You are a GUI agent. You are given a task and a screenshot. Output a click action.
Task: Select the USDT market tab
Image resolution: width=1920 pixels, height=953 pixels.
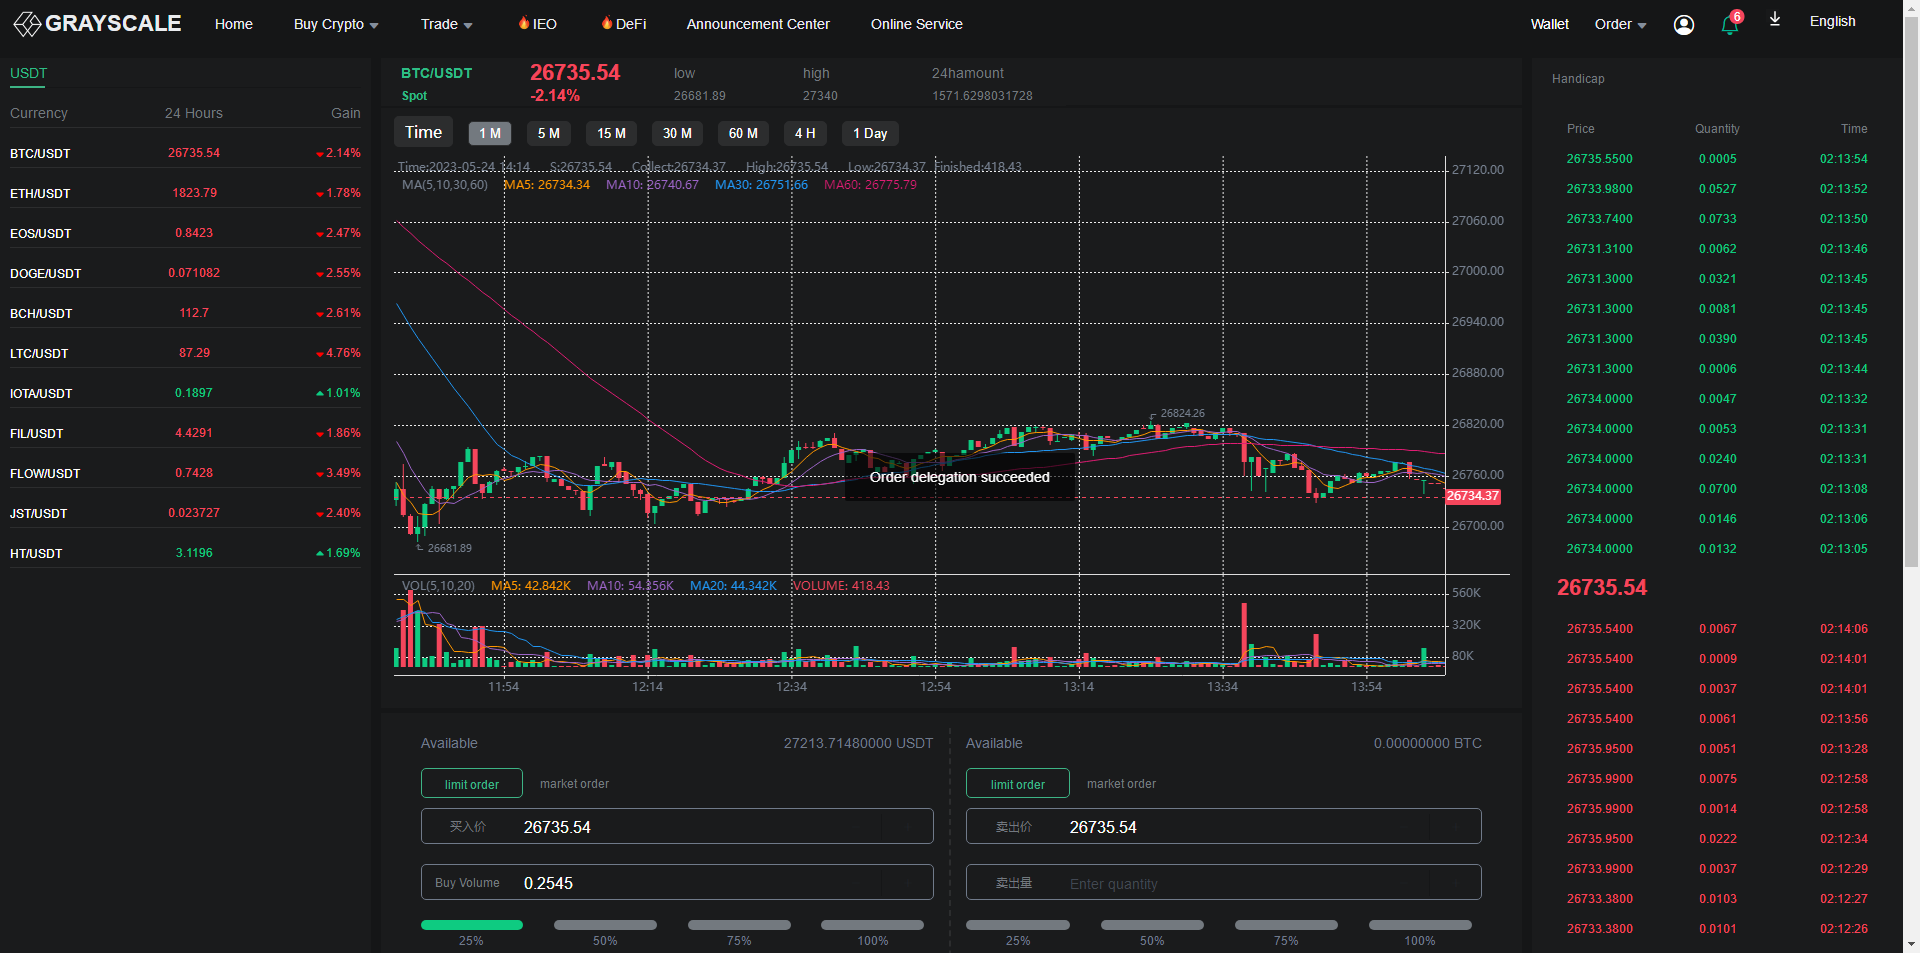click(28, 73)
